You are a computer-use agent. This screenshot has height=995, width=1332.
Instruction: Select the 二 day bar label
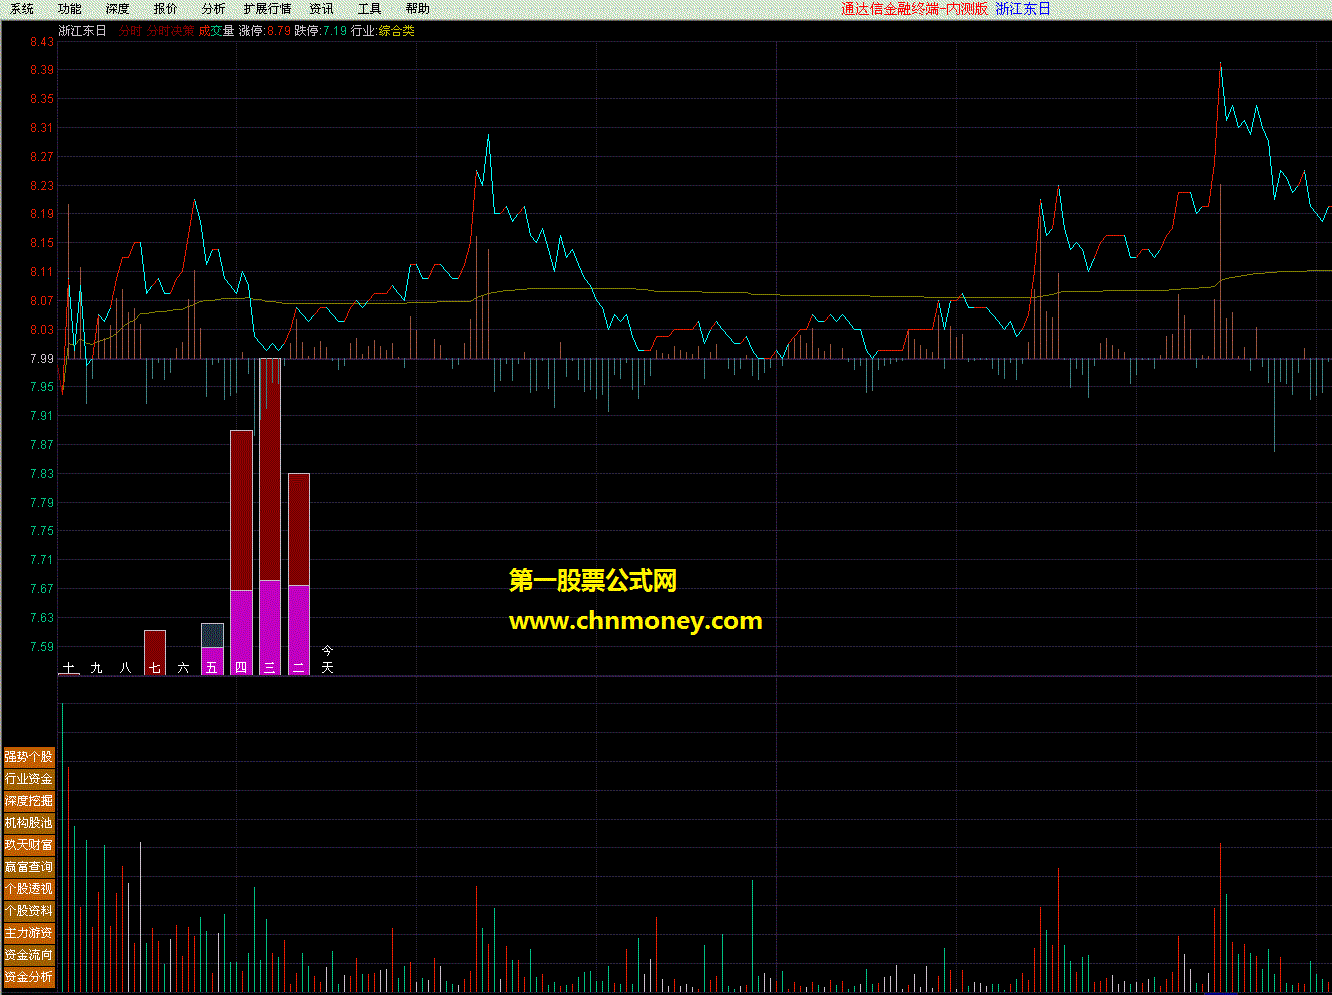[x=298, y=667]
